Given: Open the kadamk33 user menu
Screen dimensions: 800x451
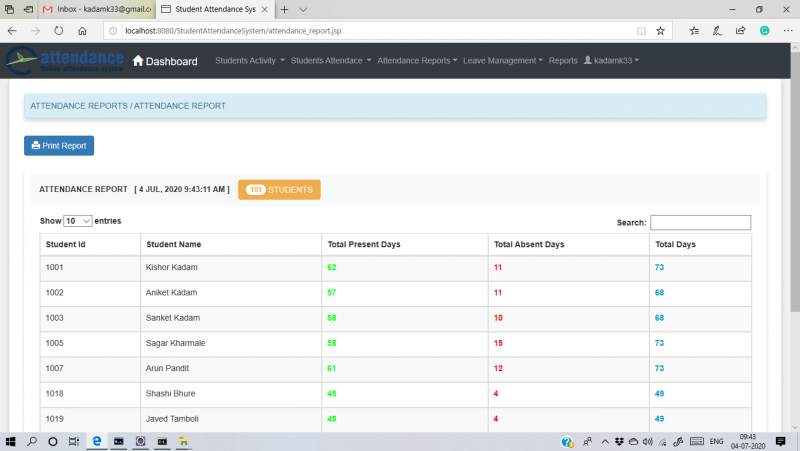Looking at the screenshot, I should [x=611, y=61].
